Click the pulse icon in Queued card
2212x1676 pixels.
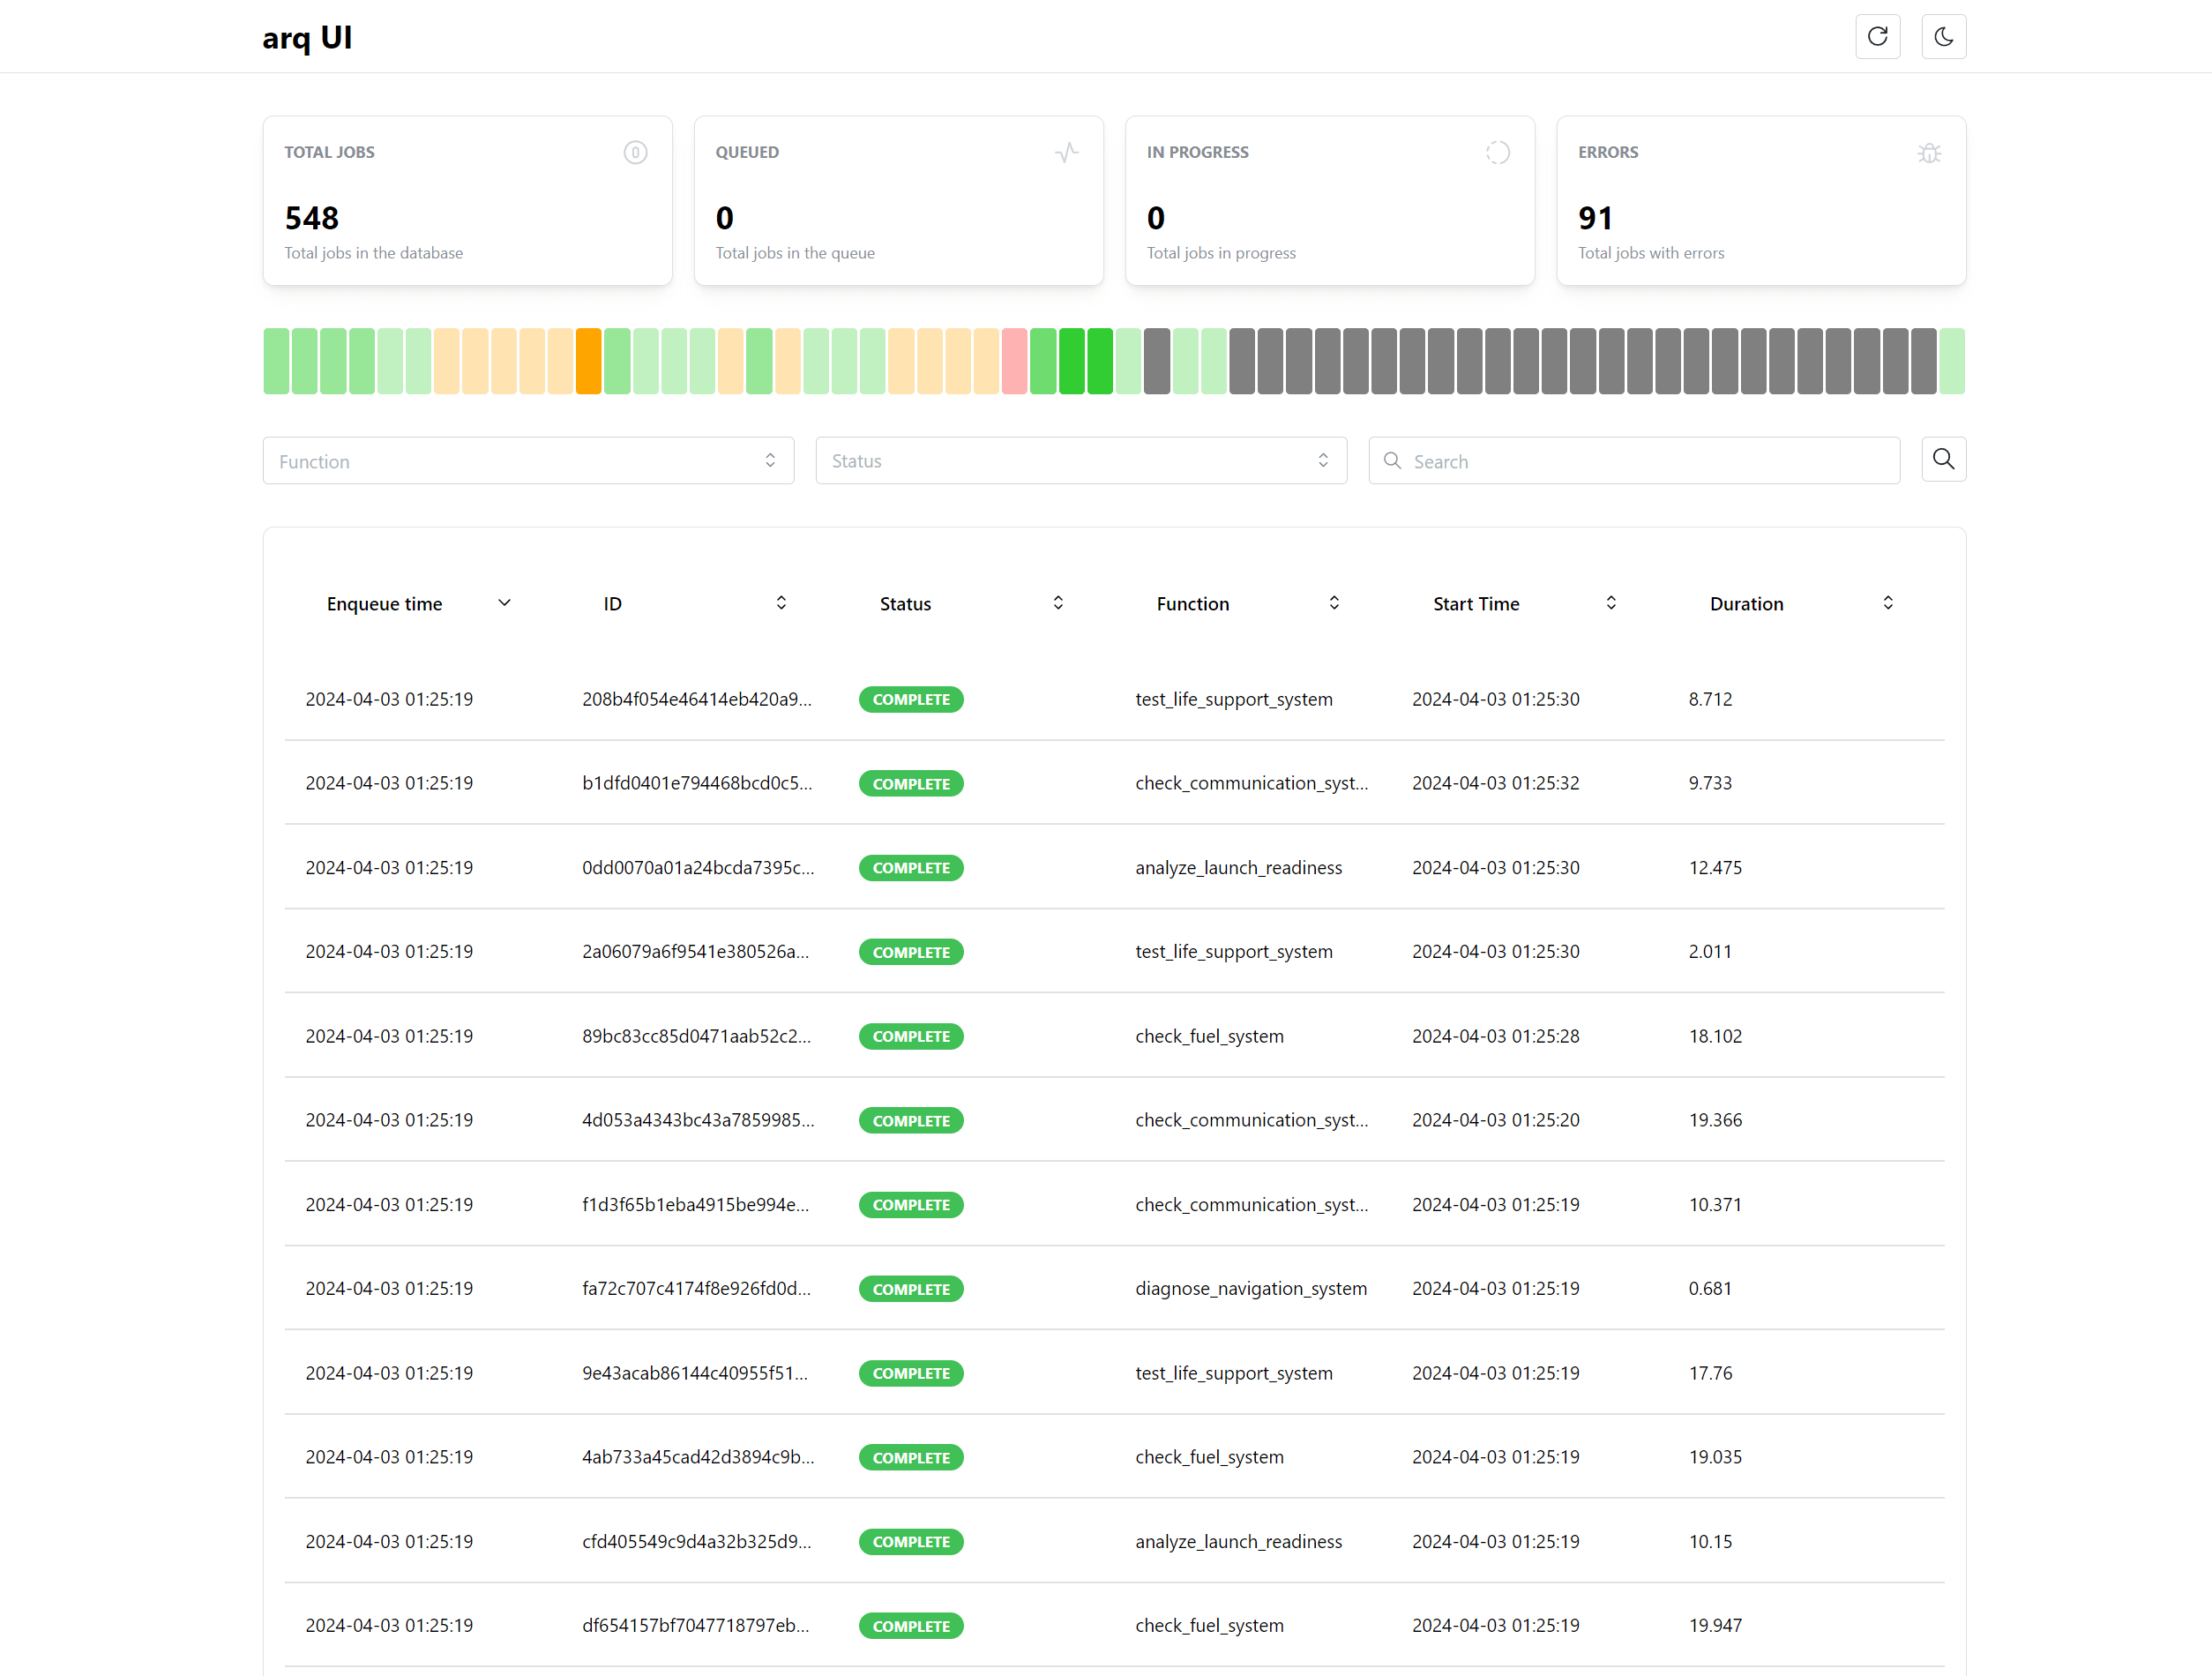[x=1066, y=153]
